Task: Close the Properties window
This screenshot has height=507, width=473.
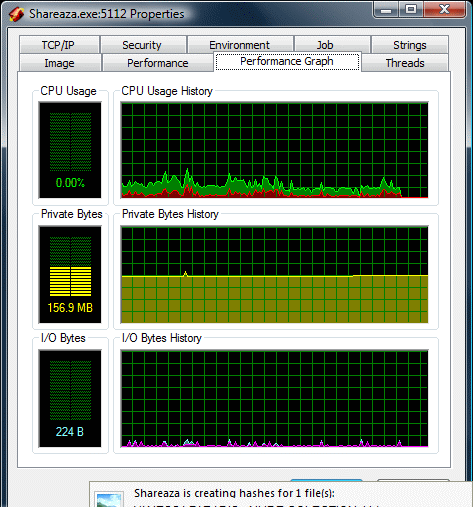Action: (x=444, y=10)
